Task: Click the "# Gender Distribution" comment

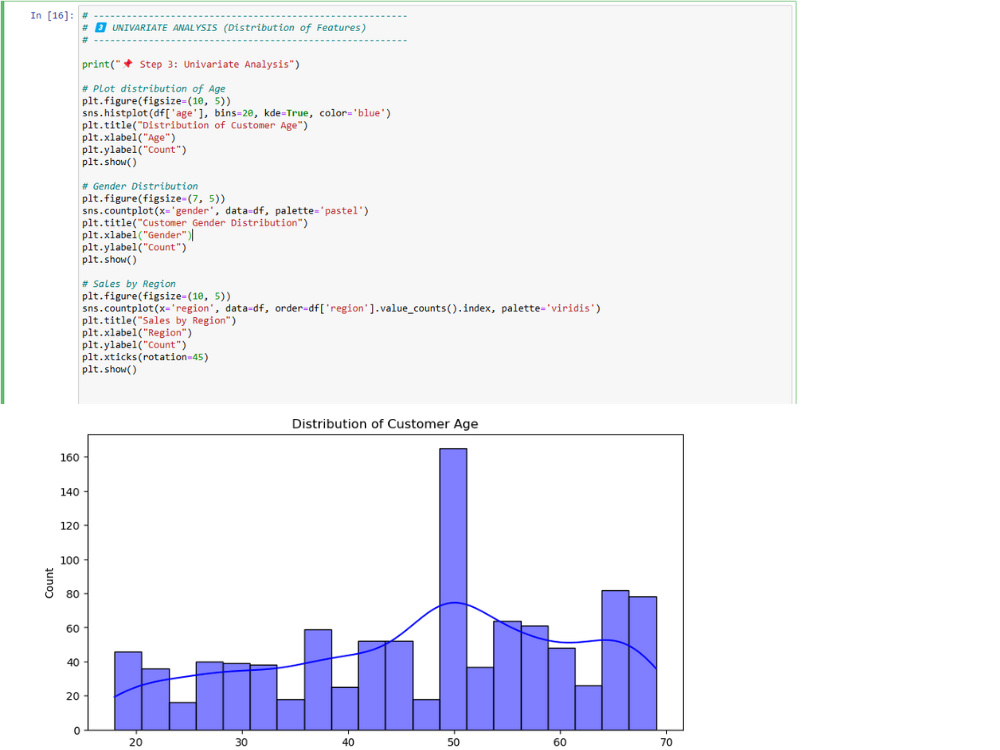Action: (x=140, y=186)
